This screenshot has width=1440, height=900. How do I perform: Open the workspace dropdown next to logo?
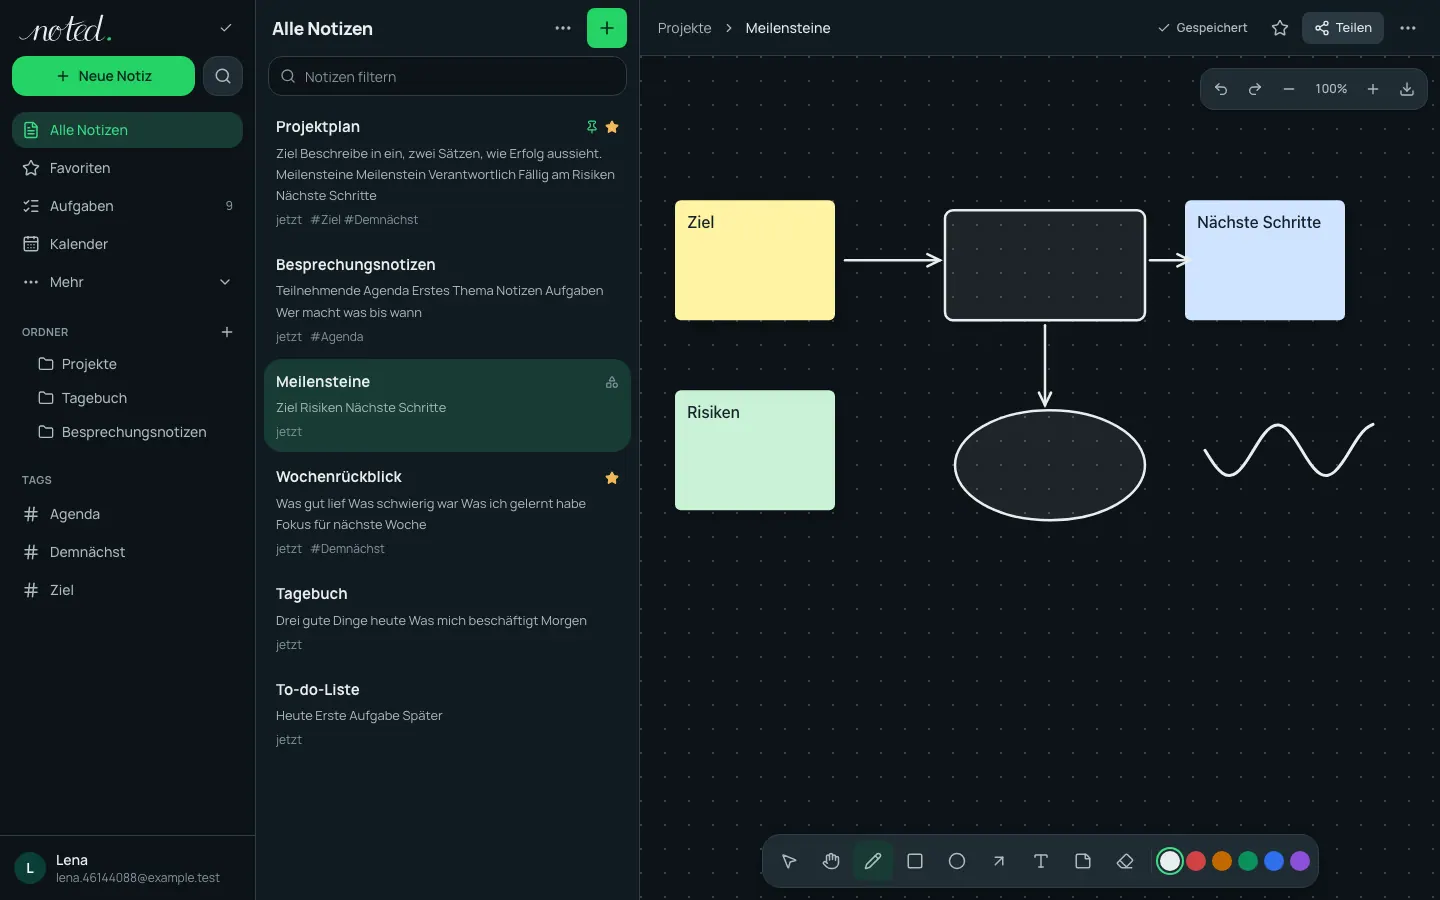click(226, 28)
